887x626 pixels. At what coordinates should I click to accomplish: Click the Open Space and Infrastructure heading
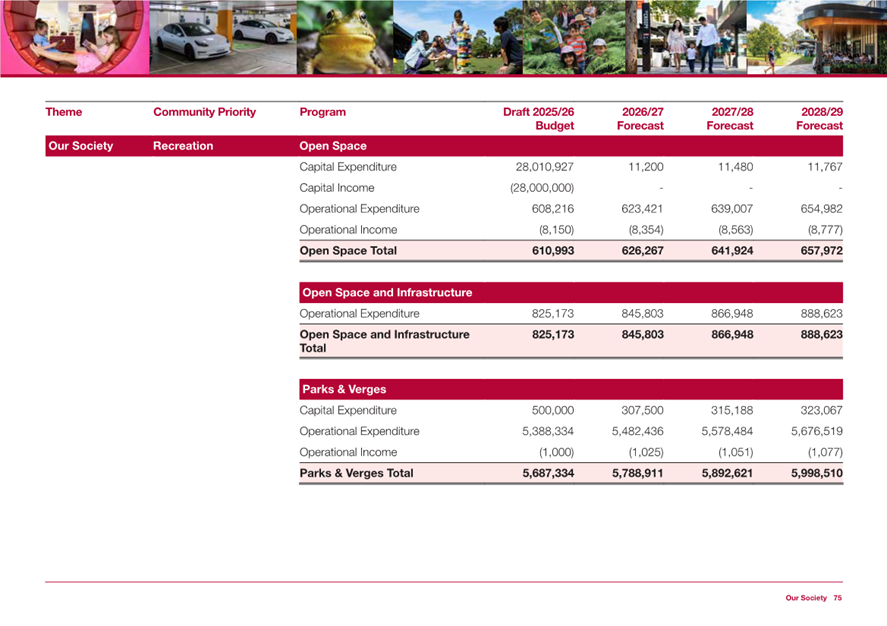pyautogui.click(x=387, y=292)
